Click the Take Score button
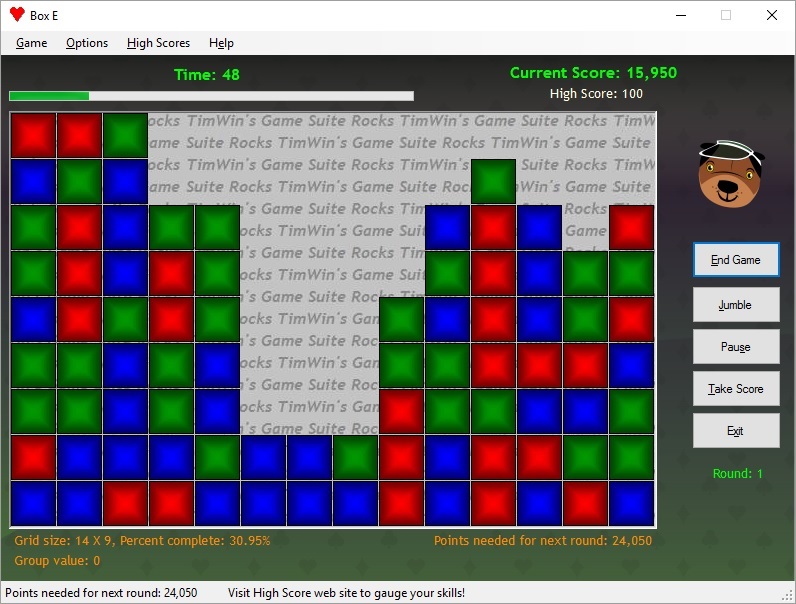The image size is (796, 604). [x=735, y=389]
